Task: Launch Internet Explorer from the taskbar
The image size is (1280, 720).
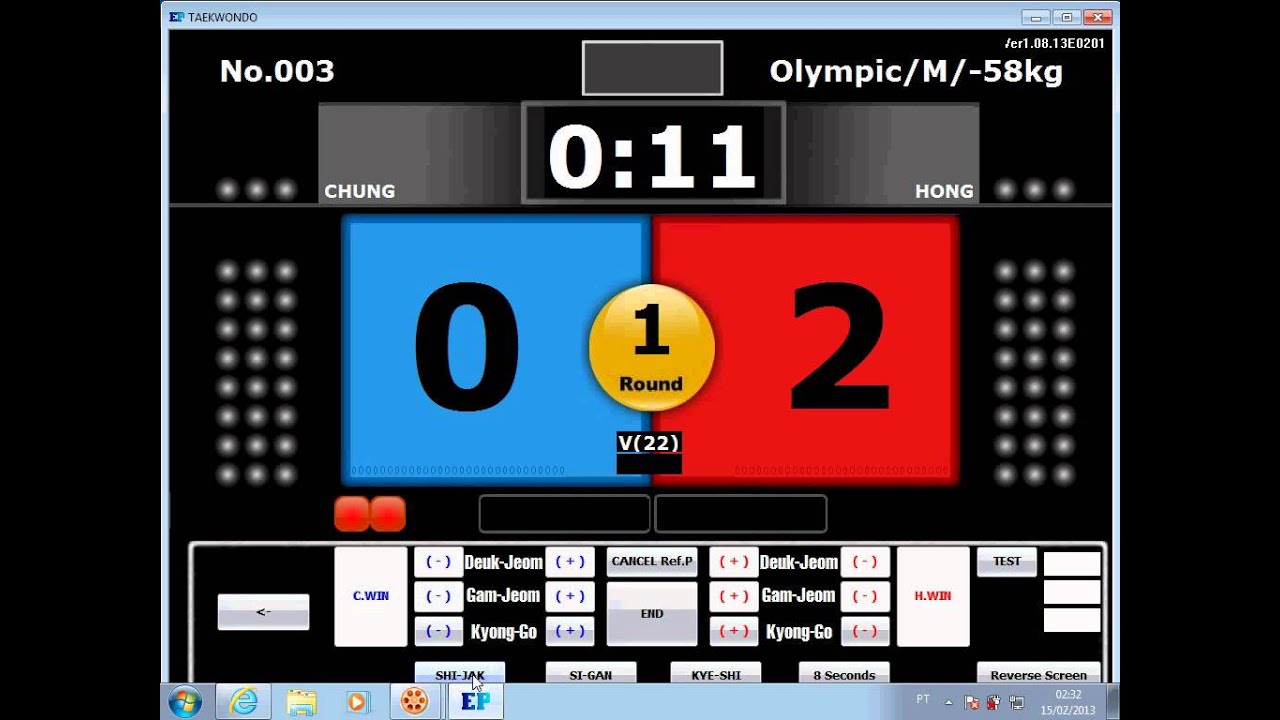Action: click(243, 702)
